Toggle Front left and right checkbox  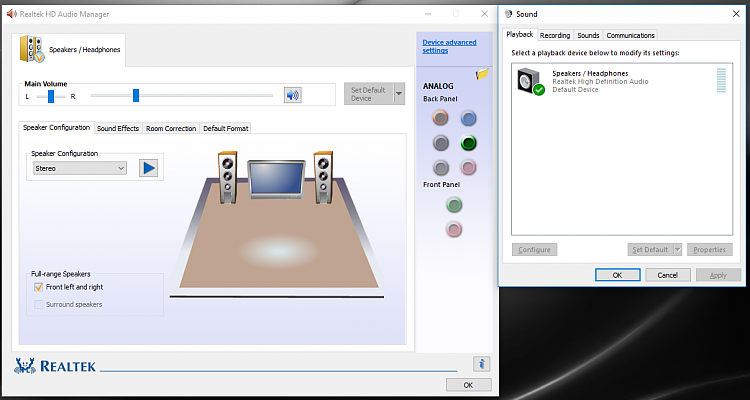(x=38, y=287)
